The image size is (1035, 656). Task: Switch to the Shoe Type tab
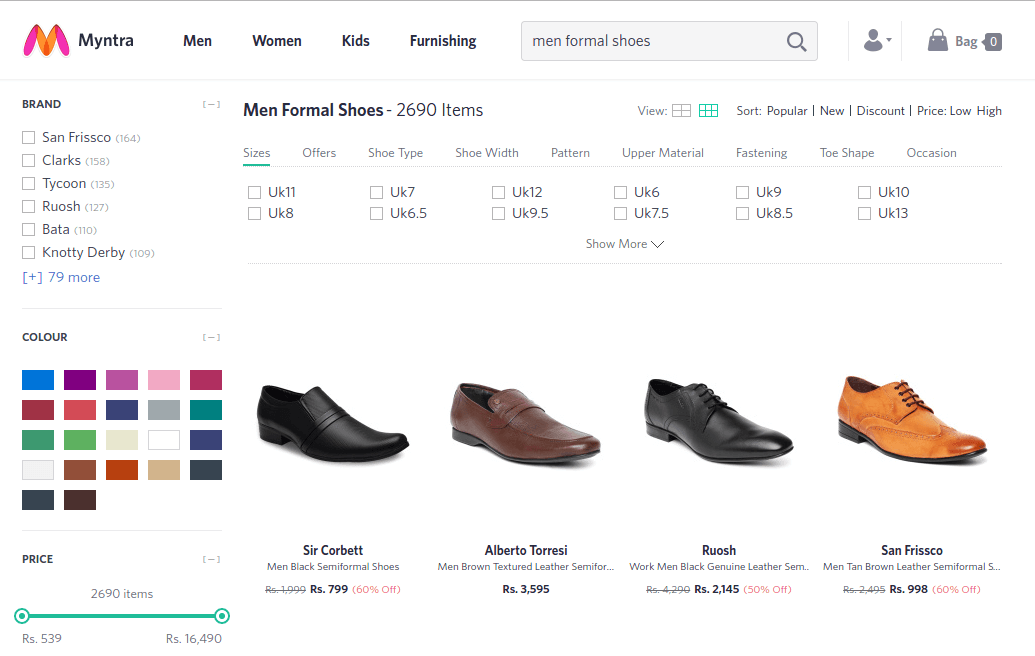[x=395, y=152]
